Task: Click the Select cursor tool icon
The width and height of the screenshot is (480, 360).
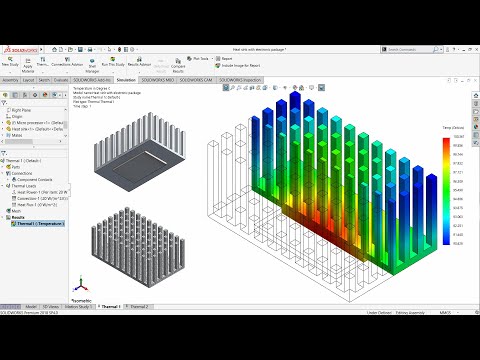Action: 109,49
